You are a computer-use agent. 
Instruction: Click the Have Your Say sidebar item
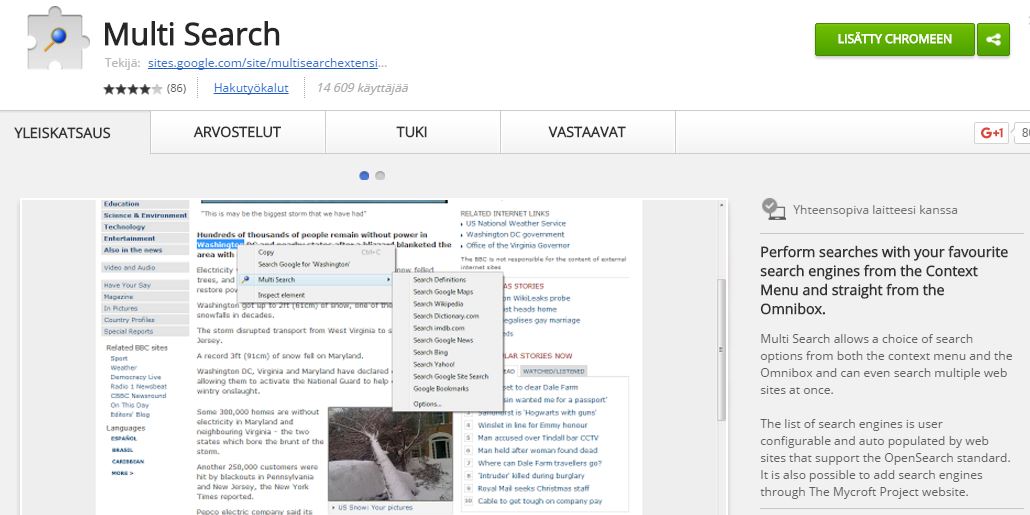pos(145,285)
